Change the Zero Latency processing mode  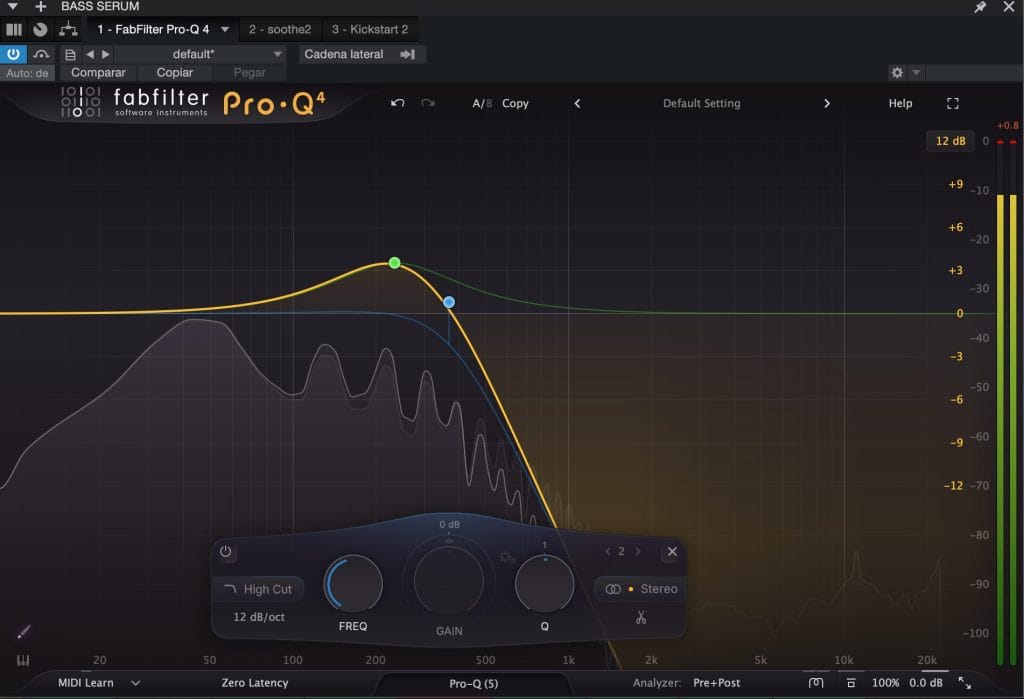click(x=255, y=683)
